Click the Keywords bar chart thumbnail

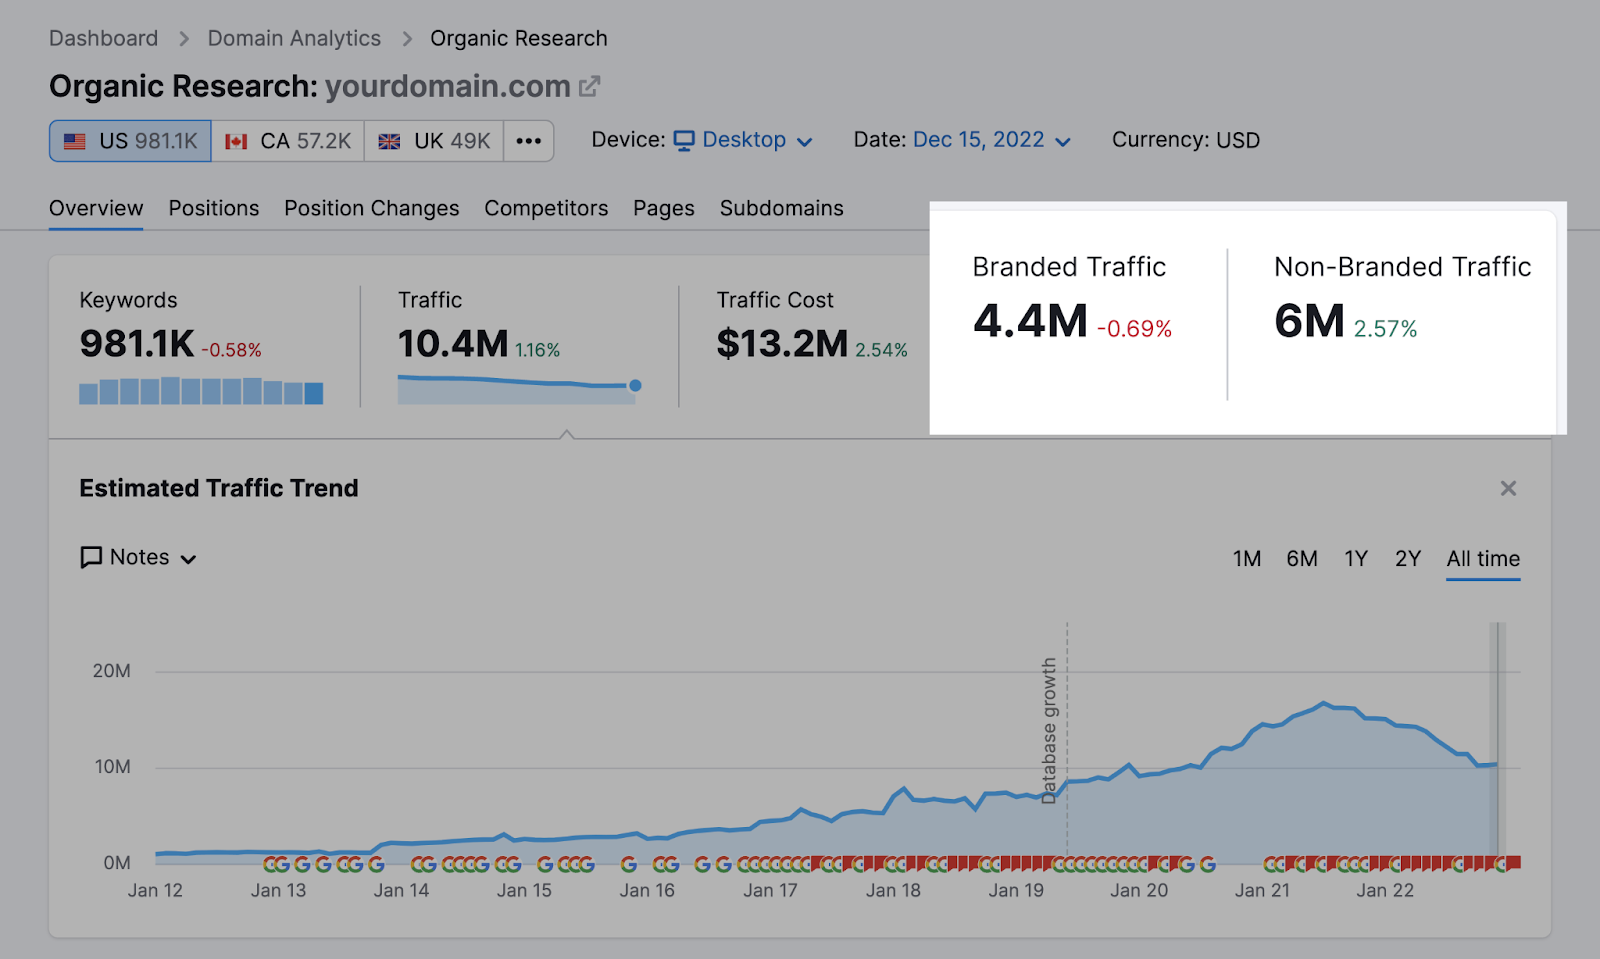(201, 391)
